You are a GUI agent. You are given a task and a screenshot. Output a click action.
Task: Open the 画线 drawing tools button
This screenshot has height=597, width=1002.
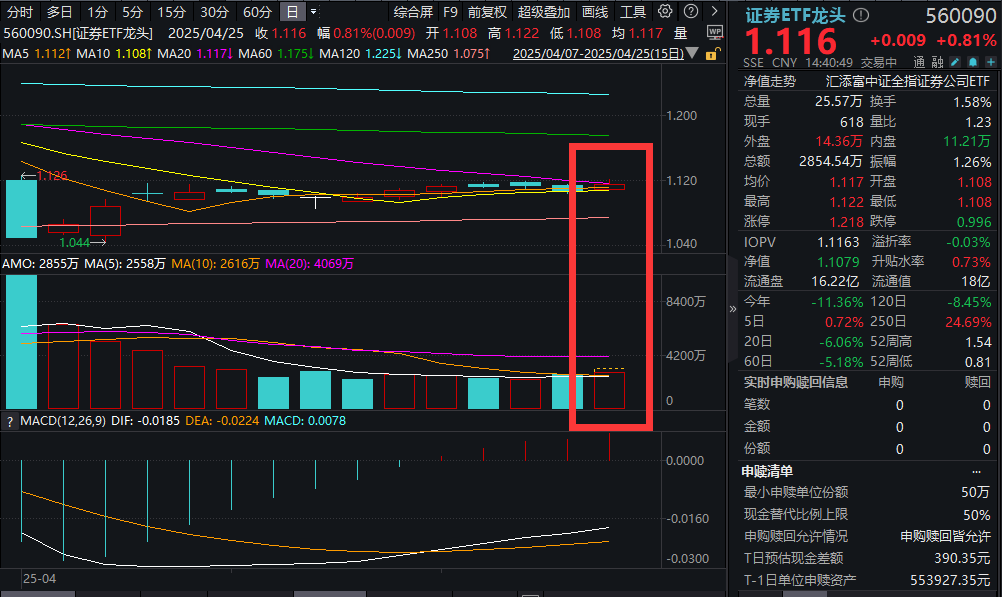(x=595, y=12)
